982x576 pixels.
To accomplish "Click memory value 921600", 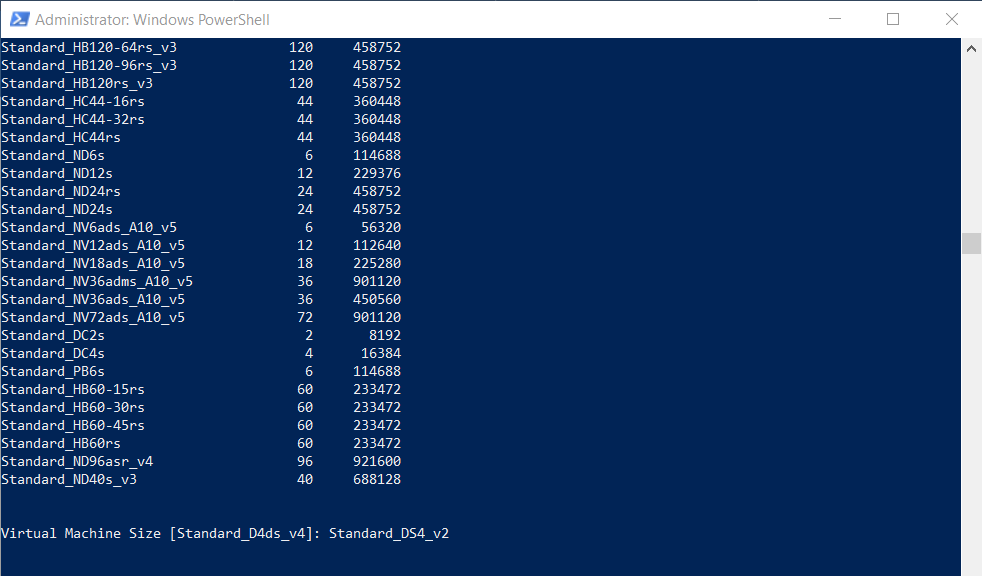I will point(377,461).
